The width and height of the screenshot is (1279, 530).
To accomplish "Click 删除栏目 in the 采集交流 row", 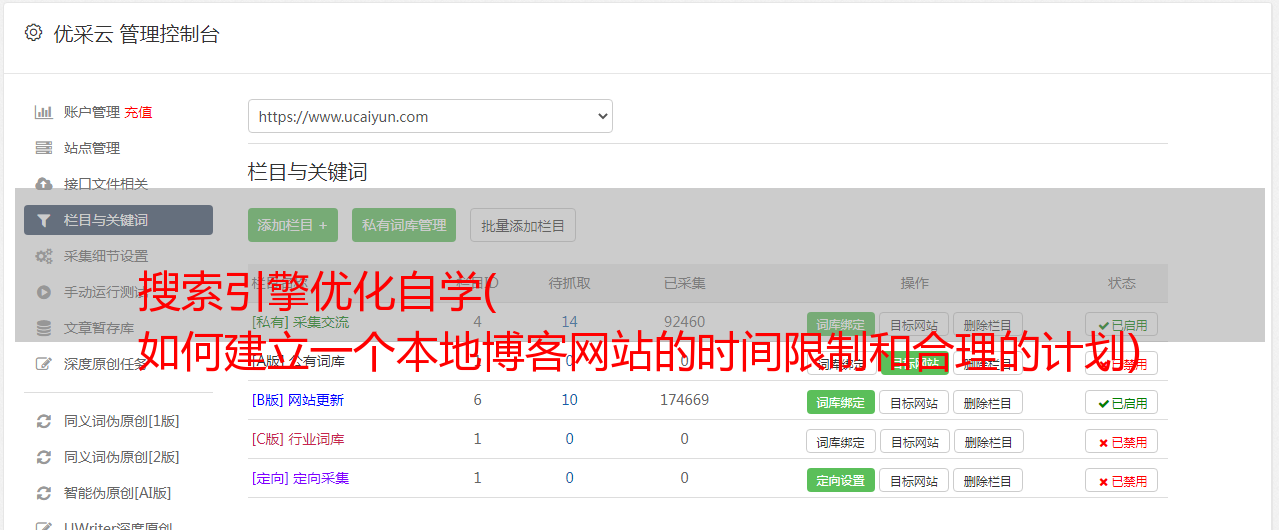I will pos(988,324).
